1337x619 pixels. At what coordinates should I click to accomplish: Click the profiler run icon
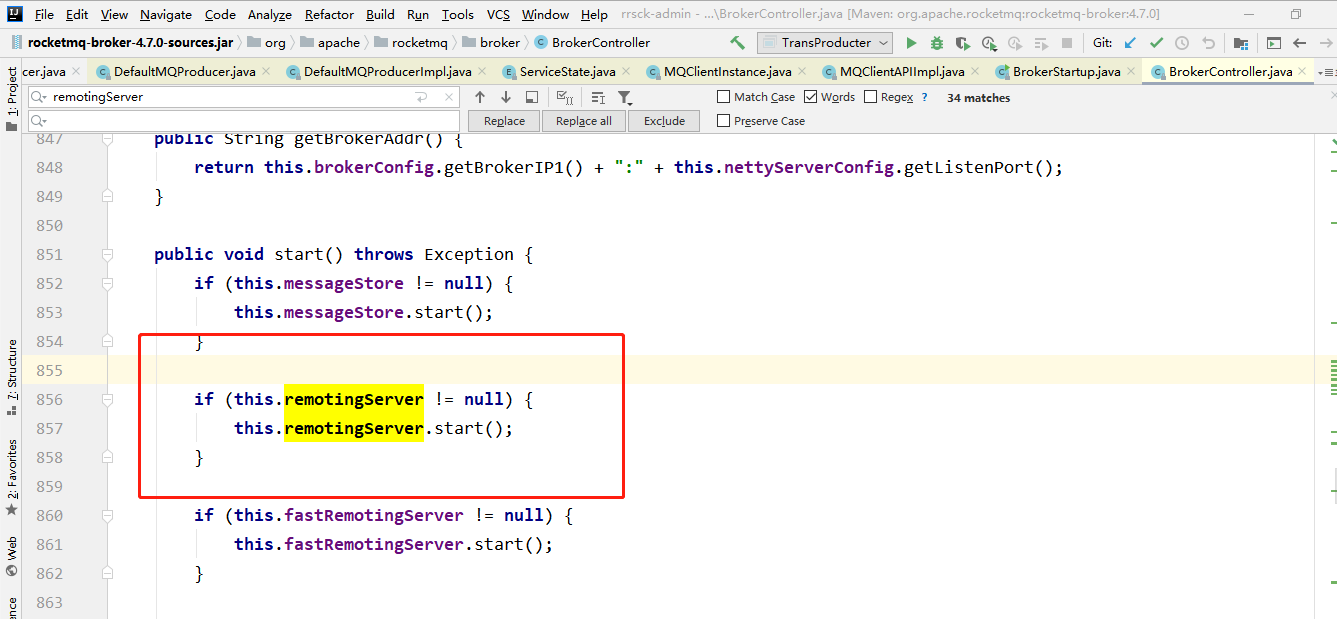point(989,43)
